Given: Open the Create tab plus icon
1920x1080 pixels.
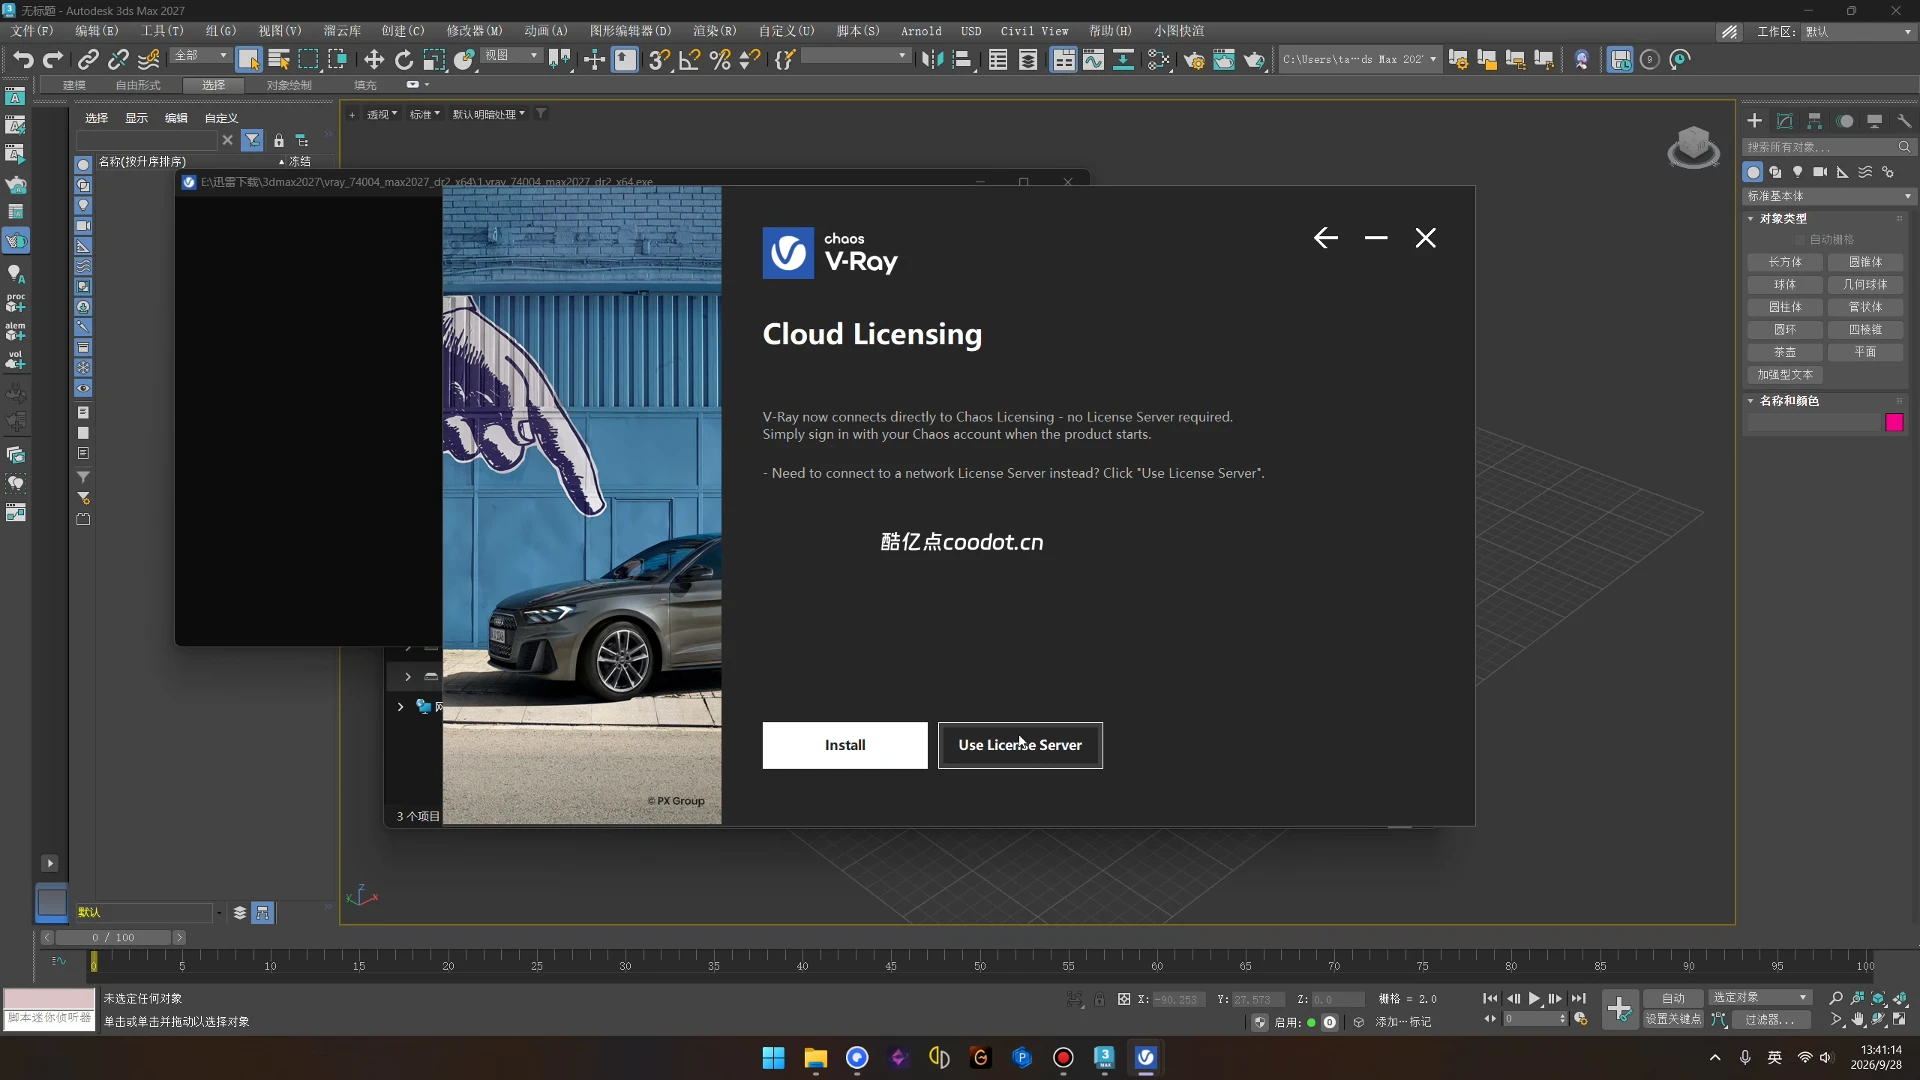Looking at the screenshot, I should tap(1755, 121).
